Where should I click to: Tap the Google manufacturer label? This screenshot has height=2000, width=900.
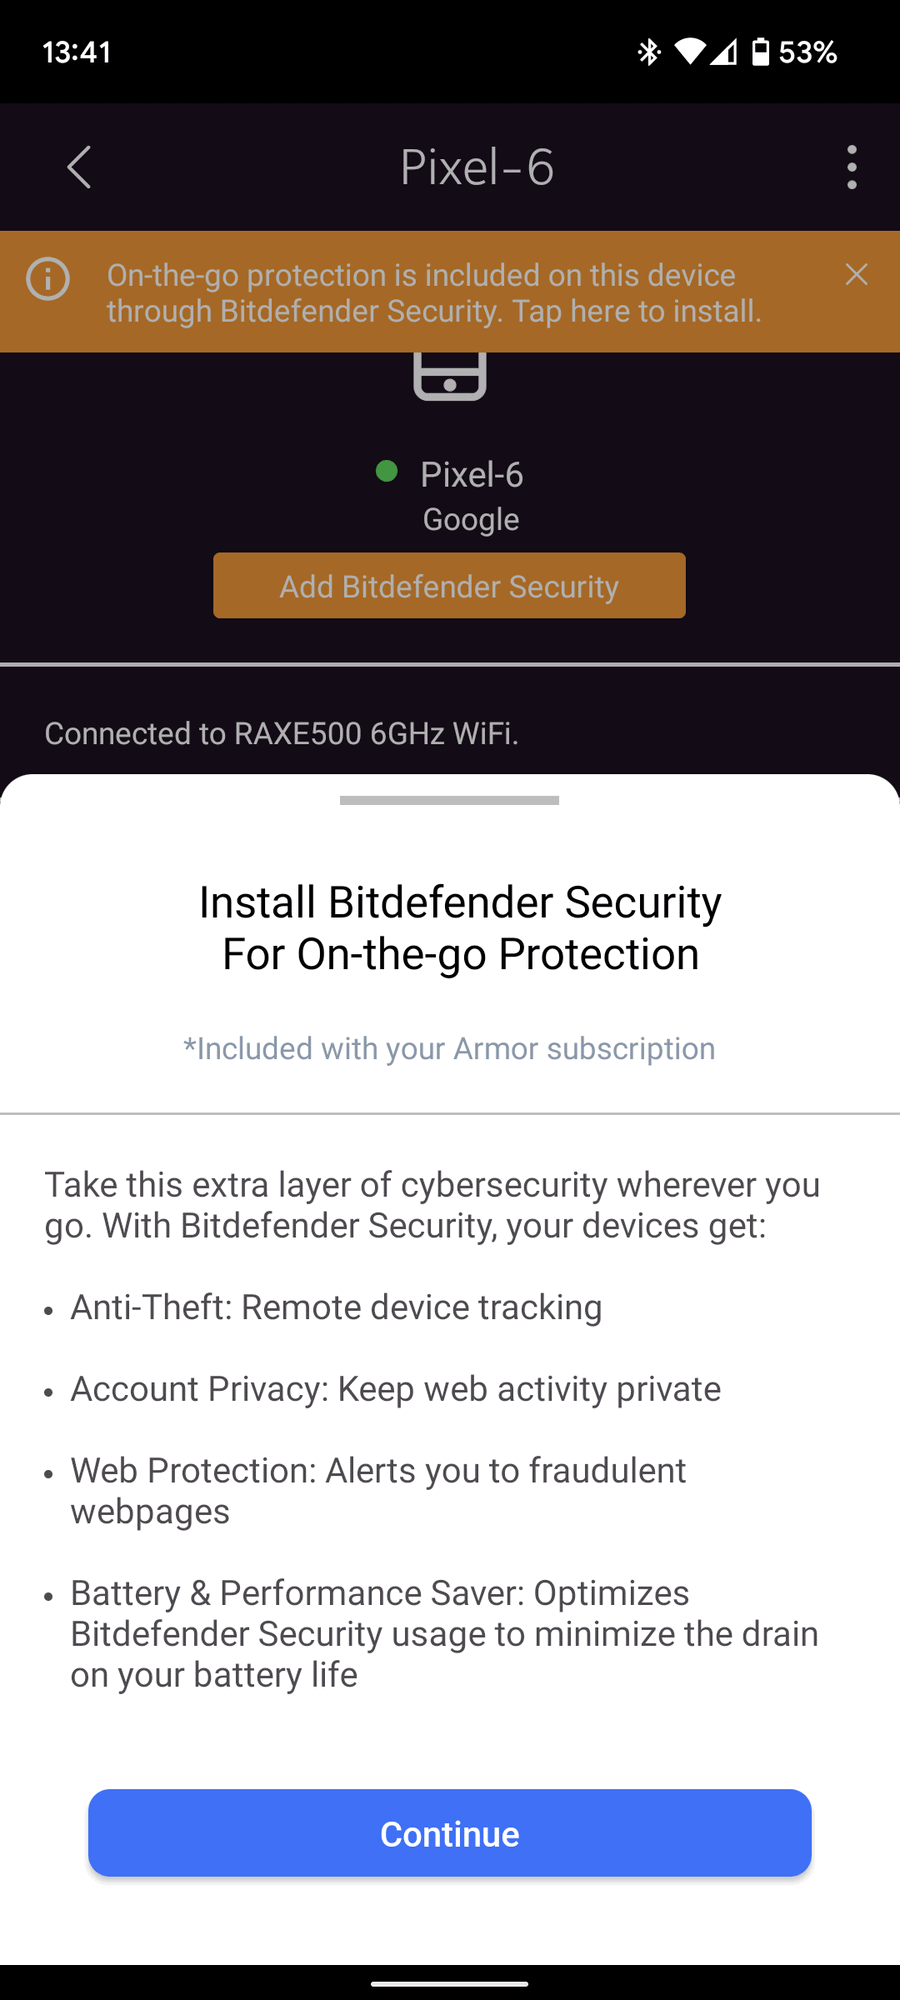[471, 520]
